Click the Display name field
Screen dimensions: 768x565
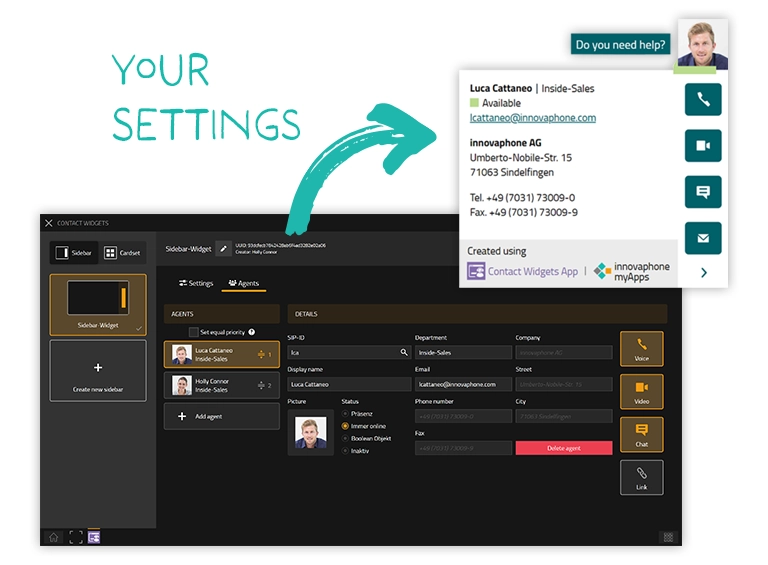point(349,384)
